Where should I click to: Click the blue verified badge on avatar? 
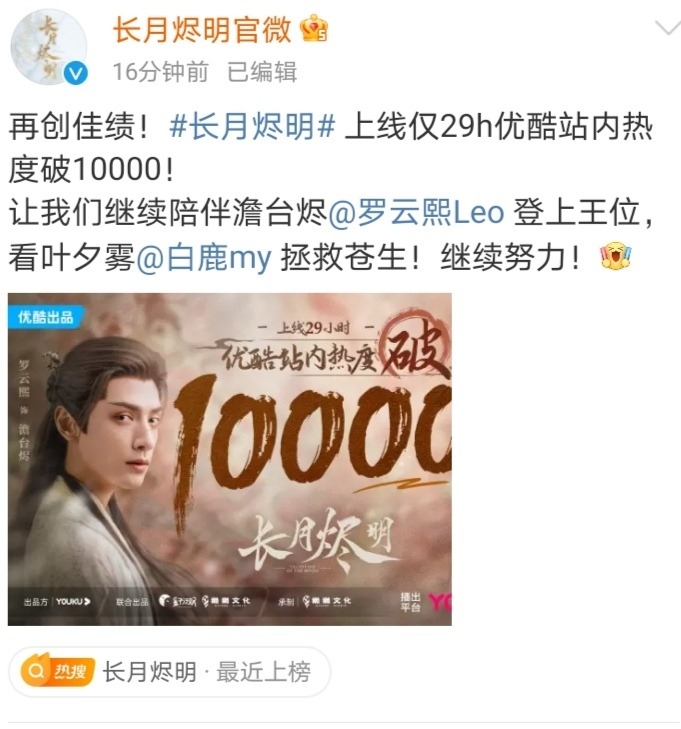tap(76, 73)
